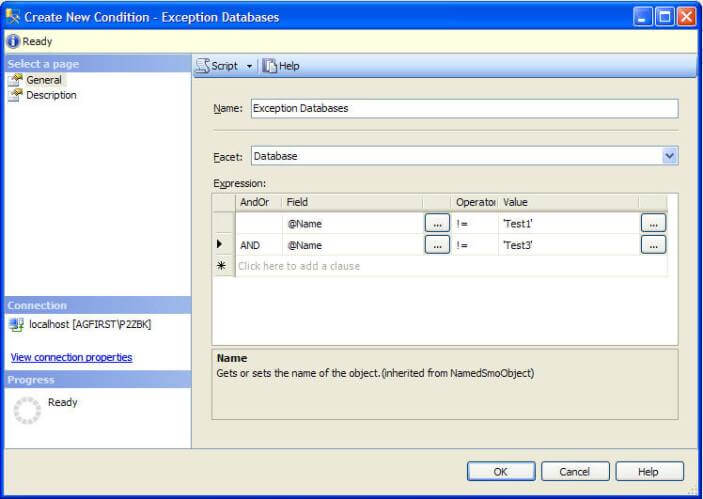The height and width of the screenshot is (499, 703).
Task: Click the Operator column header
Action: tap(474, 202)
